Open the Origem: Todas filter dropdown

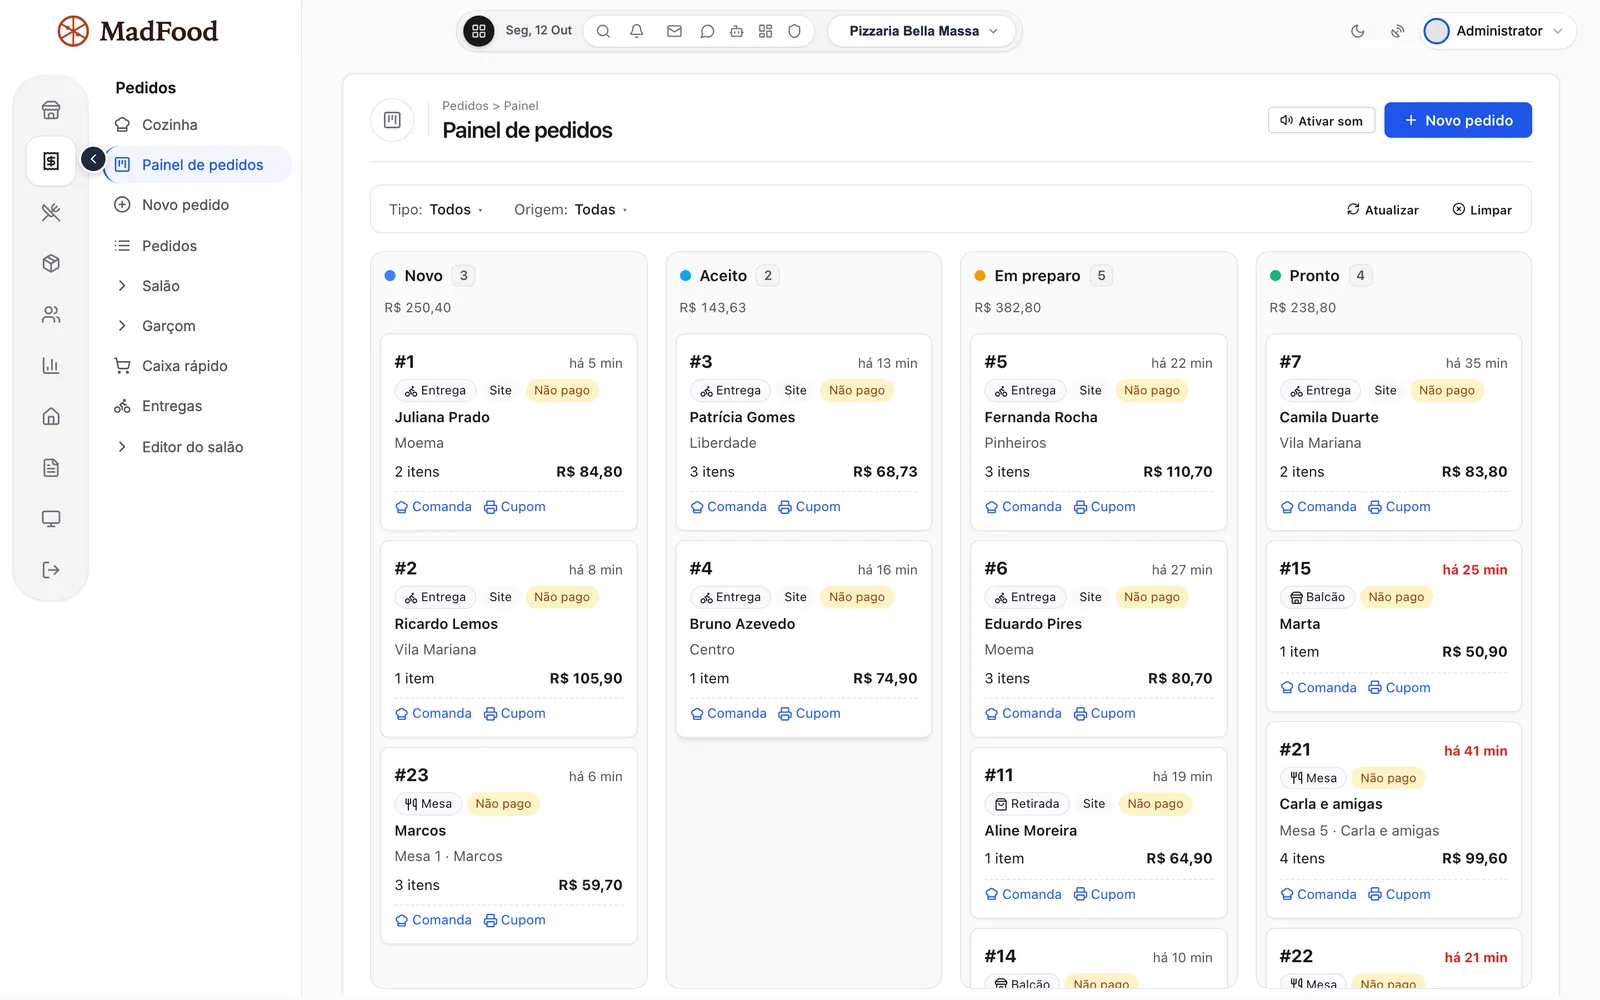tap(571, 209)
